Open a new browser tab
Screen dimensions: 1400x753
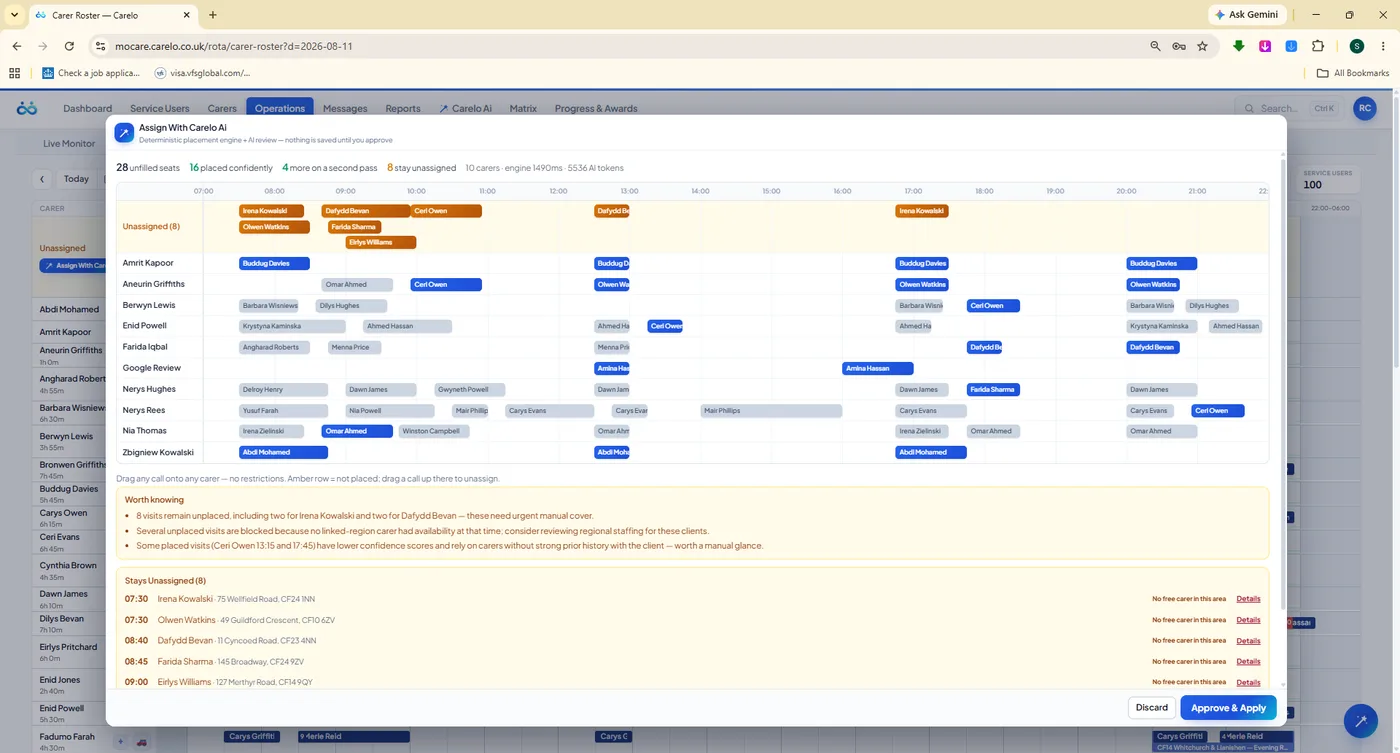(x=213, y=15)
